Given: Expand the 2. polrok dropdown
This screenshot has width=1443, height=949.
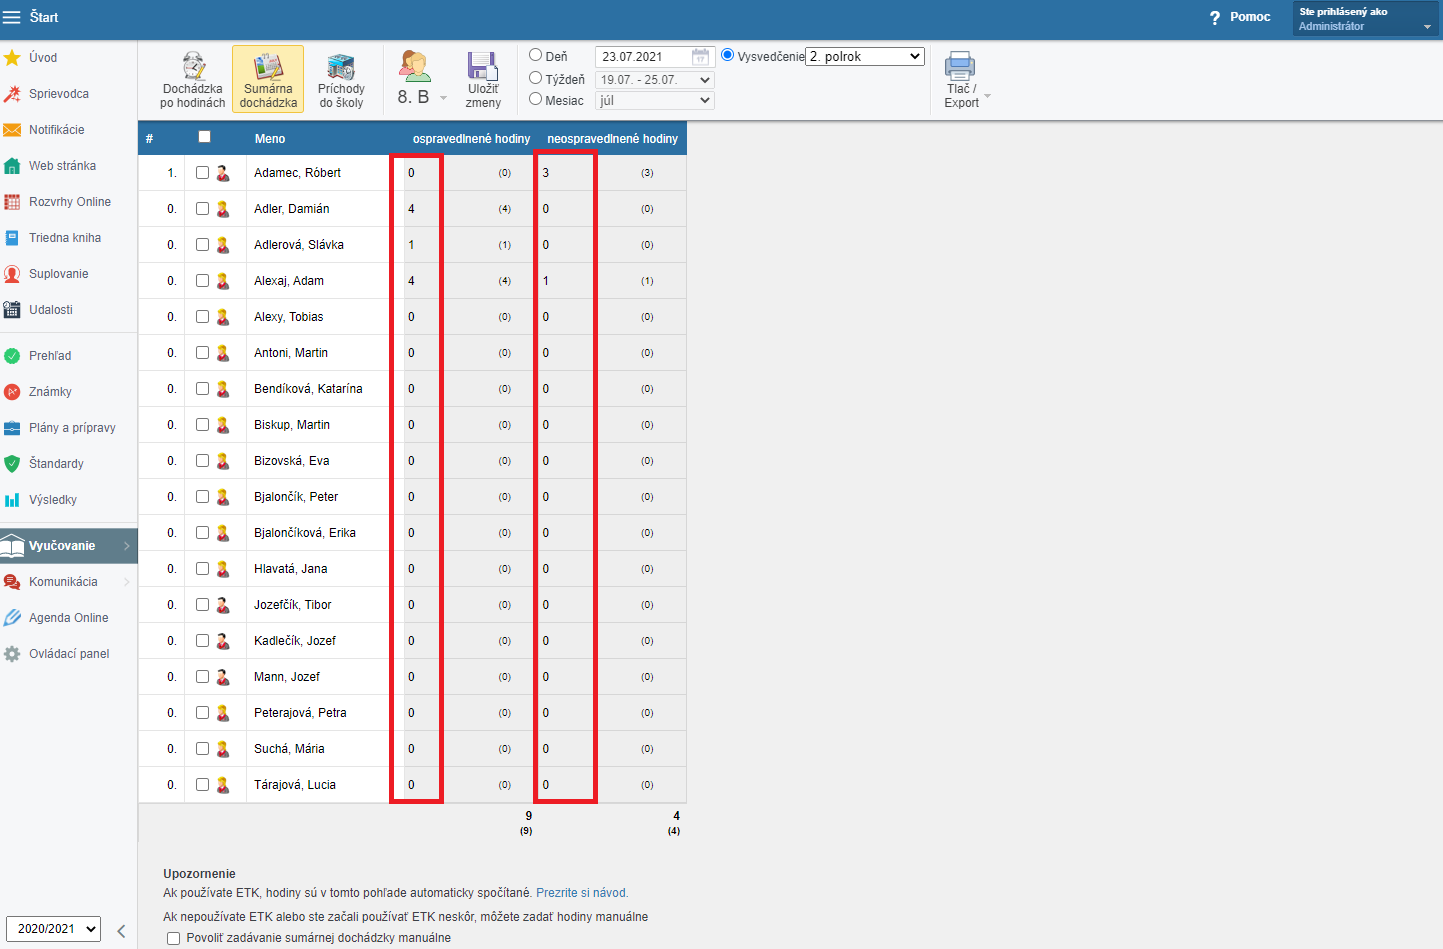Looking at the screenshot, I should coord(865,57).
